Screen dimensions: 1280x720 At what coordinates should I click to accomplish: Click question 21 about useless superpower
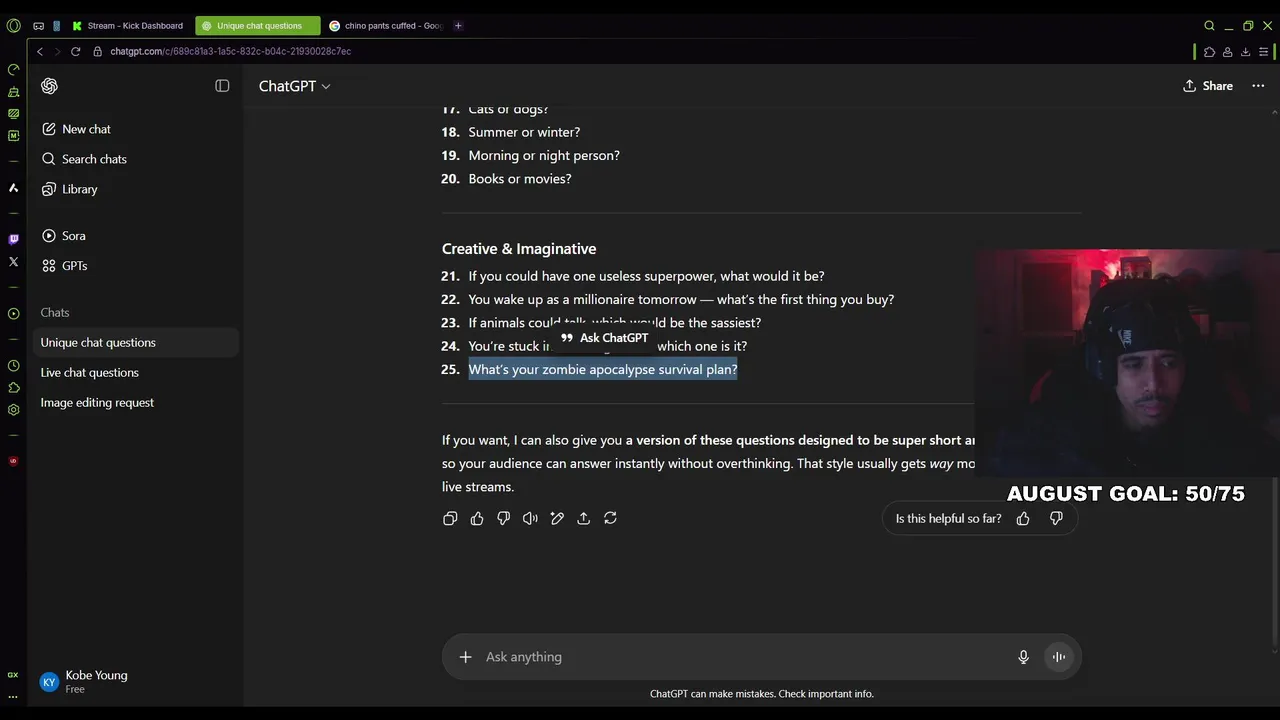click(646, 276)
